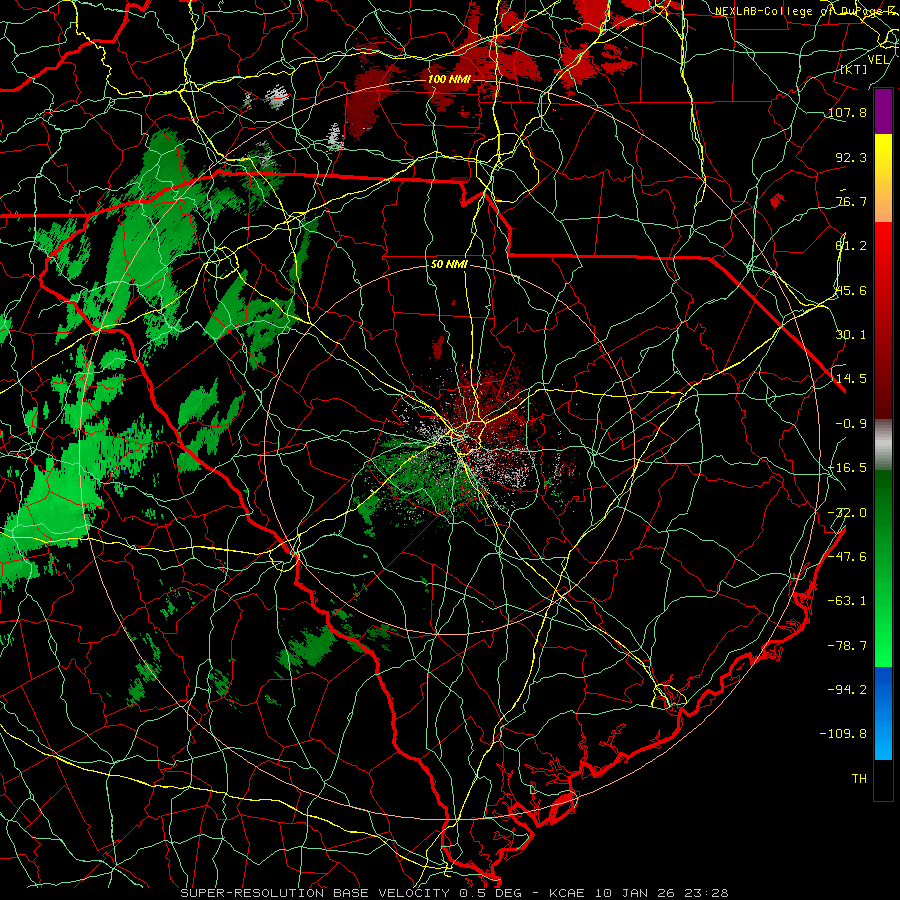The width and height of the screenshot is (900, 900).
Task: Click the -0.9 velocity scale value
Action: [x=851, y=424]
